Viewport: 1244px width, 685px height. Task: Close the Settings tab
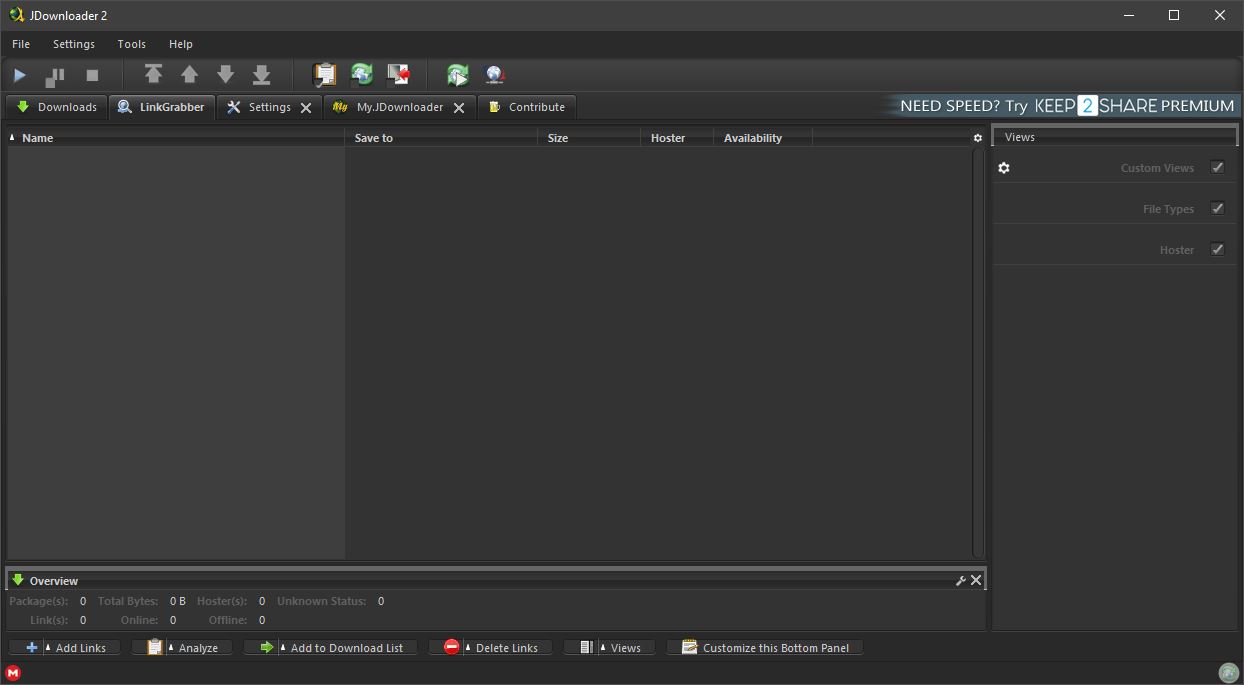point(306,108)
